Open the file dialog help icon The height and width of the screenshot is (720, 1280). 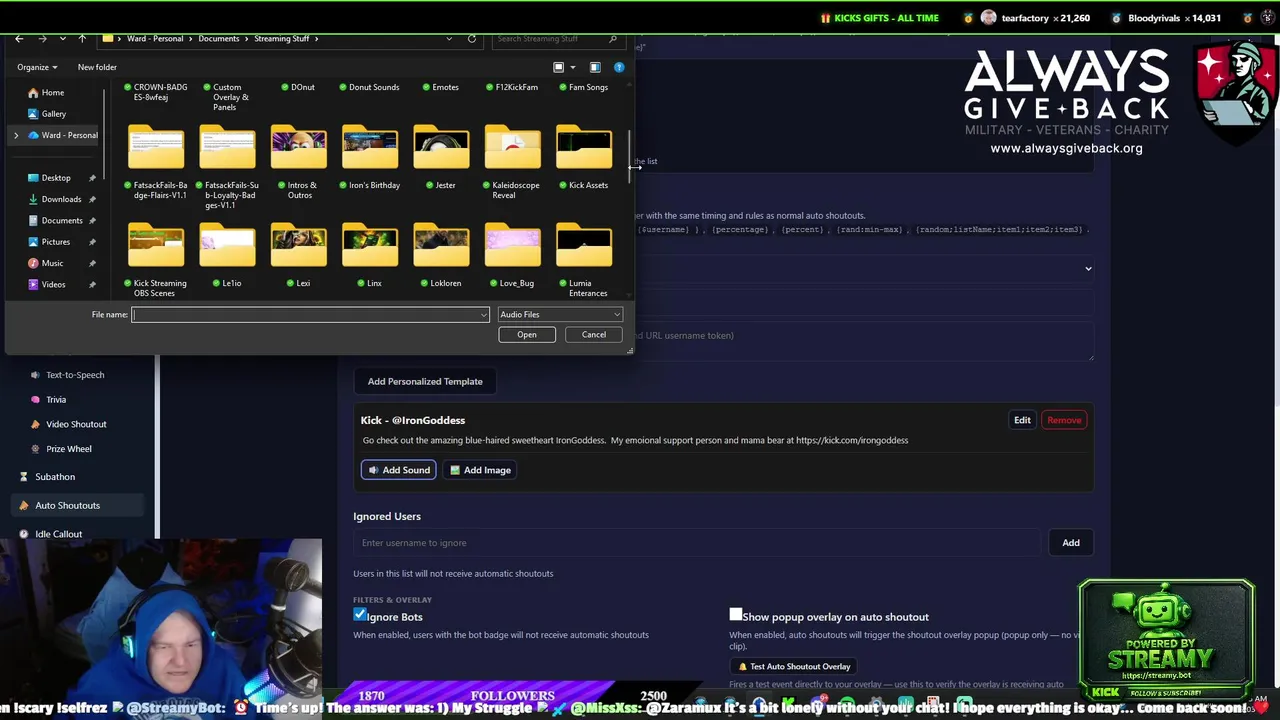click(x=619, y=67)
